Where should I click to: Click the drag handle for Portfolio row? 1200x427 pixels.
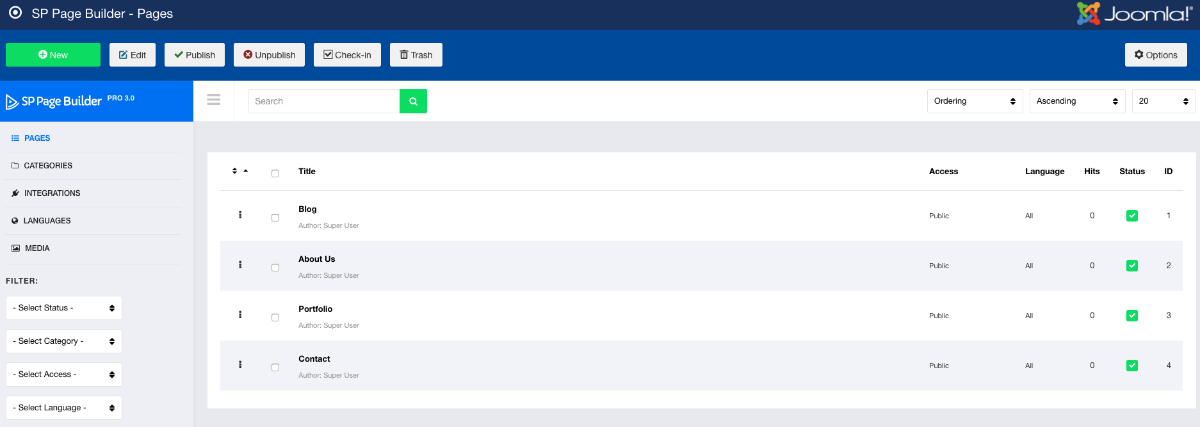tap(240, 315)
